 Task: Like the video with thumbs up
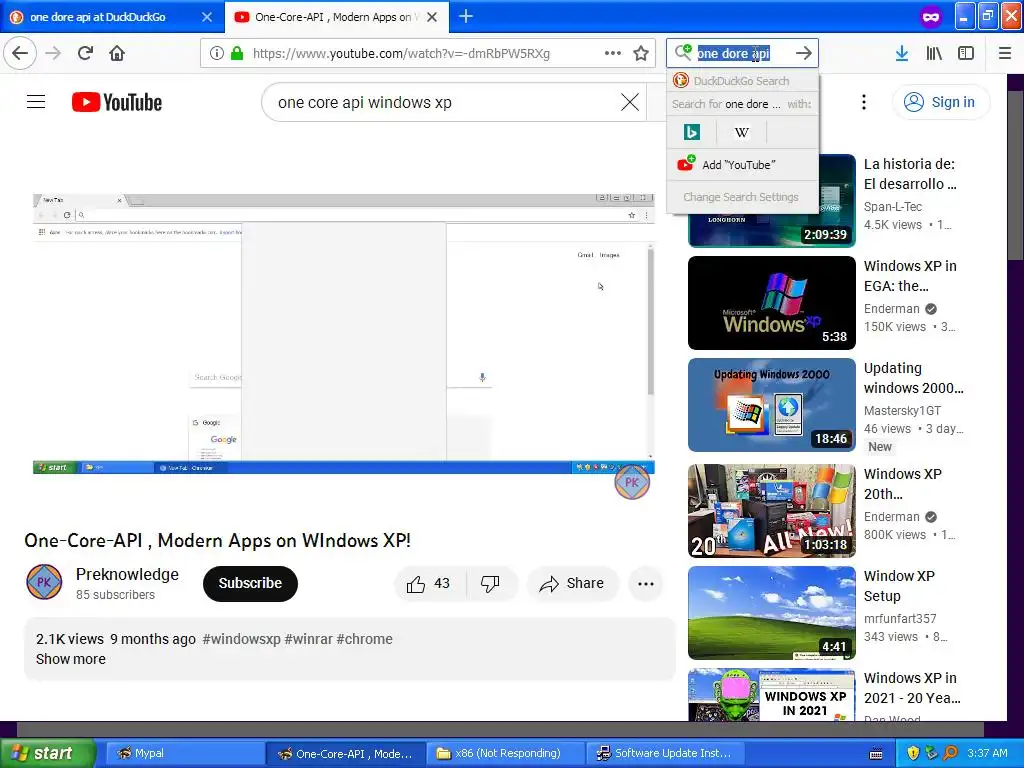click(430, 584)
